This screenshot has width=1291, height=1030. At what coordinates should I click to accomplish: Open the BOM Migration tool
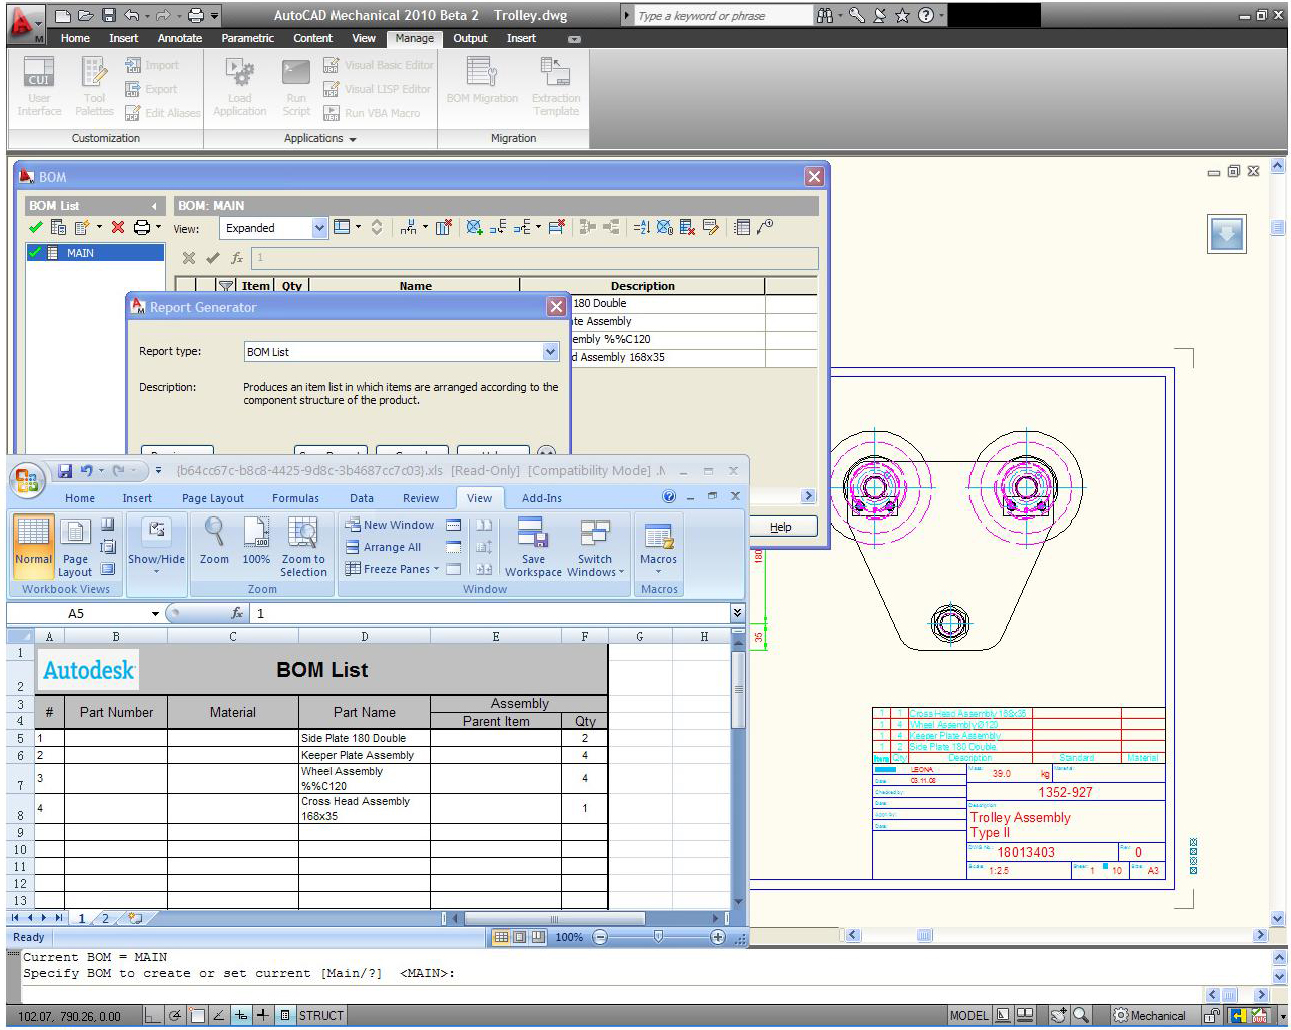click(482, 80)
